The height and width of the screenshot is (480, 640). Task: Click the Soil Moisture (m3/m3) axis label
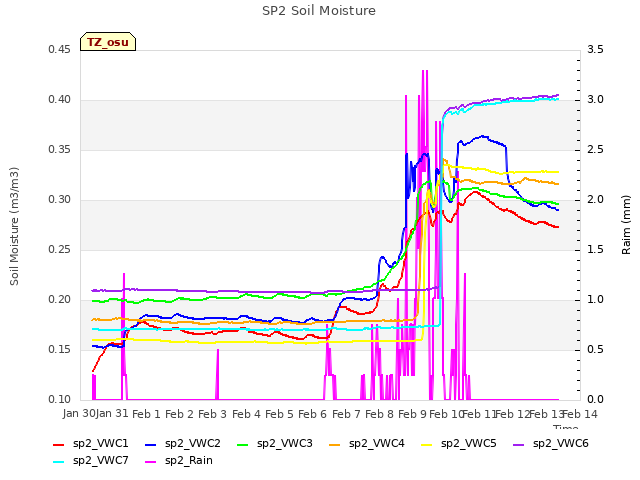(x=14, y=226)
